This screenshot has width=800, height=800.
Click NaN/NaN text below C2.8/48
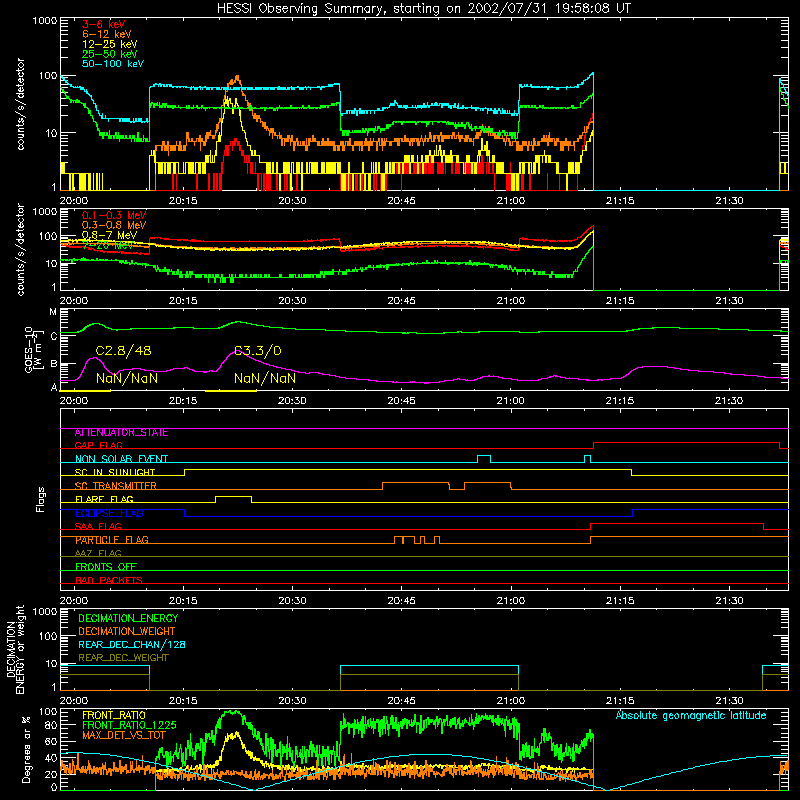point(127,379)
